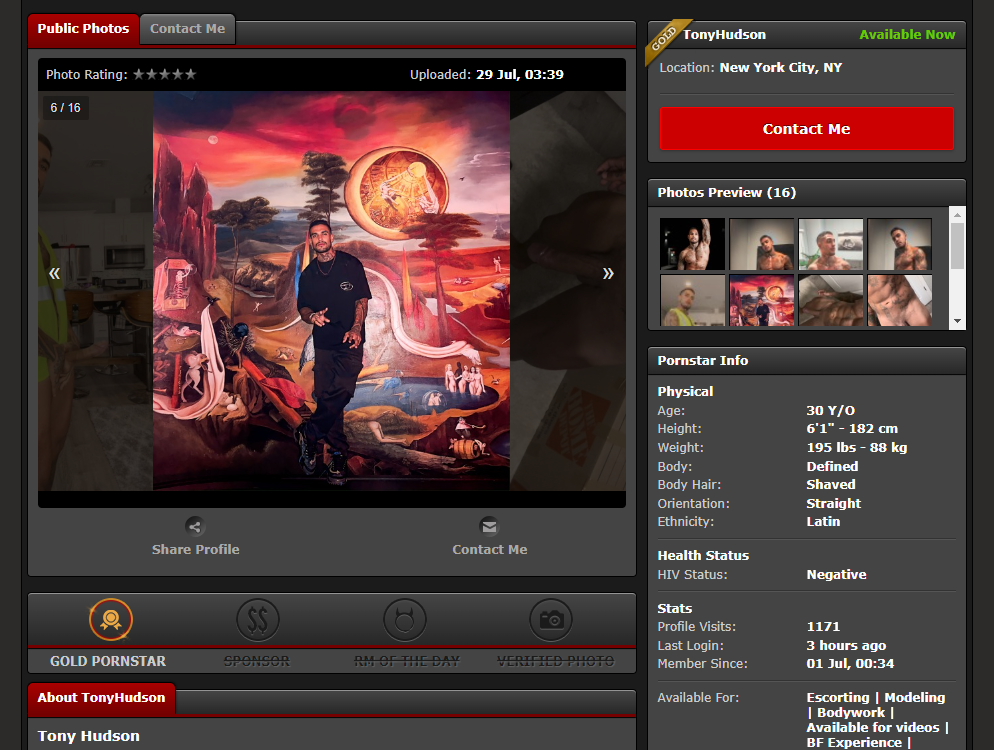
Task: Click the SPONSOR label
Action: [257, 661]
